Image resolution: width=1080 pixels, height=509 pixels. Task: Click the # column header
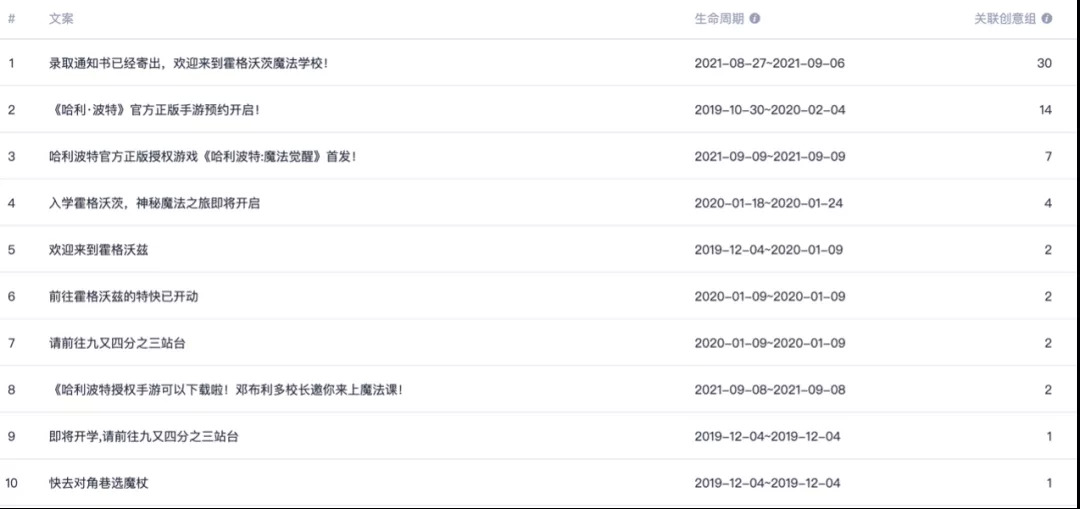click(11, 19)
